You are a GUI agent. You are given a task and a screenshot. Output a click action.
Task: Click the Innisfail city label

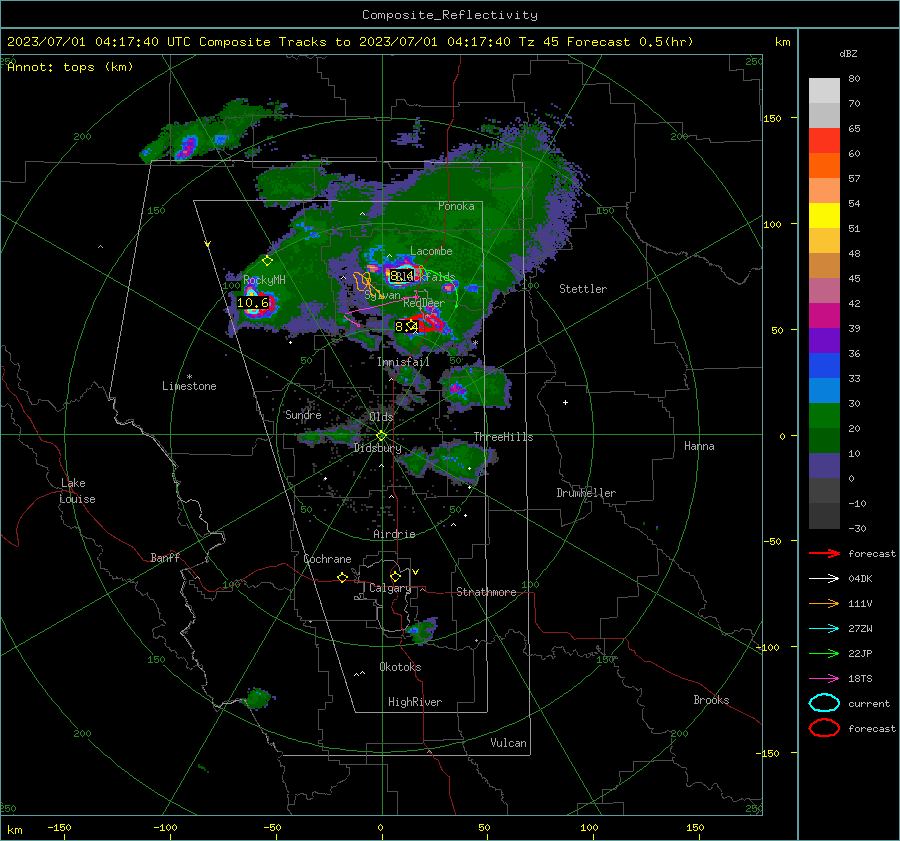click(403, 362)
